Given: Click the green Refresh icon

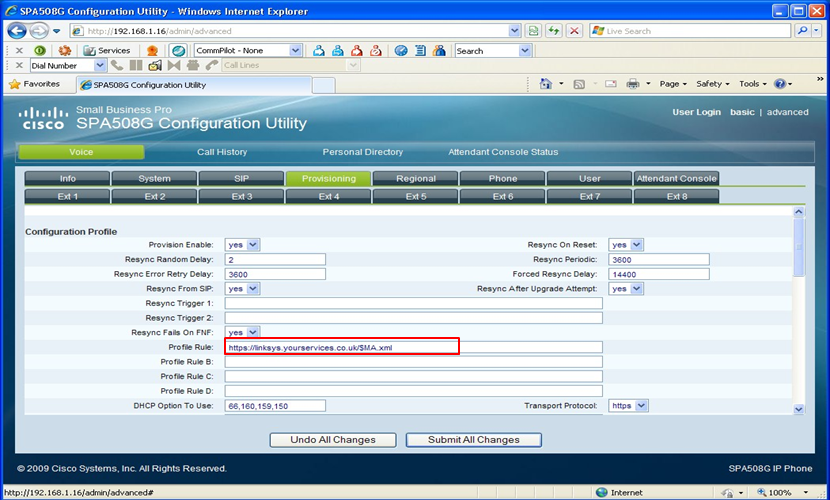Looking at the screenshot, I should click(554, 31).
